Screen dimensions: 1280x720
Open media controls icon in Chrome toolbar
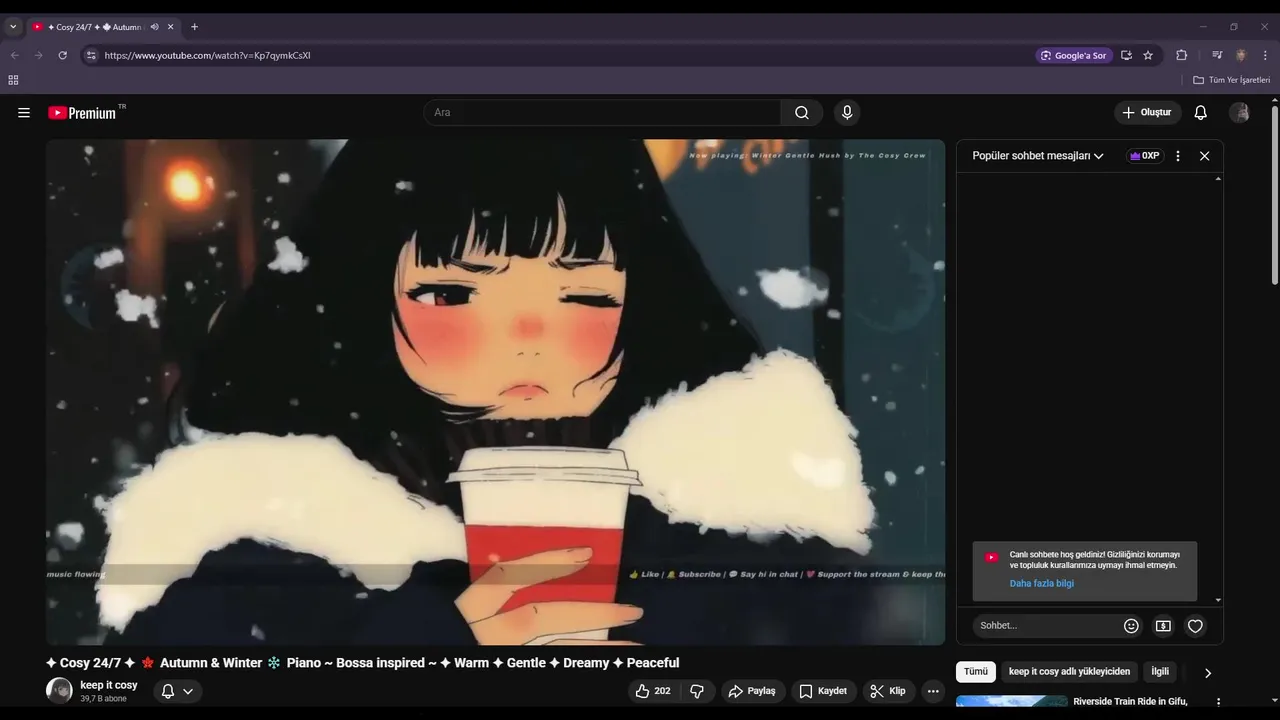pyautogui.click(x=1217, y=55)
